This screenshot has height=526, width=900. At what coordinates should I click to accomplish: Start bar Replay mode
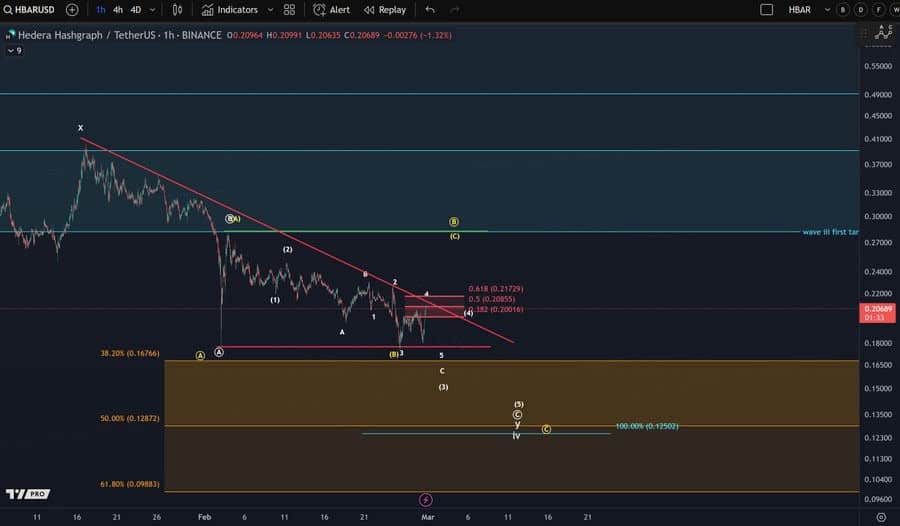tap(385, 10)
